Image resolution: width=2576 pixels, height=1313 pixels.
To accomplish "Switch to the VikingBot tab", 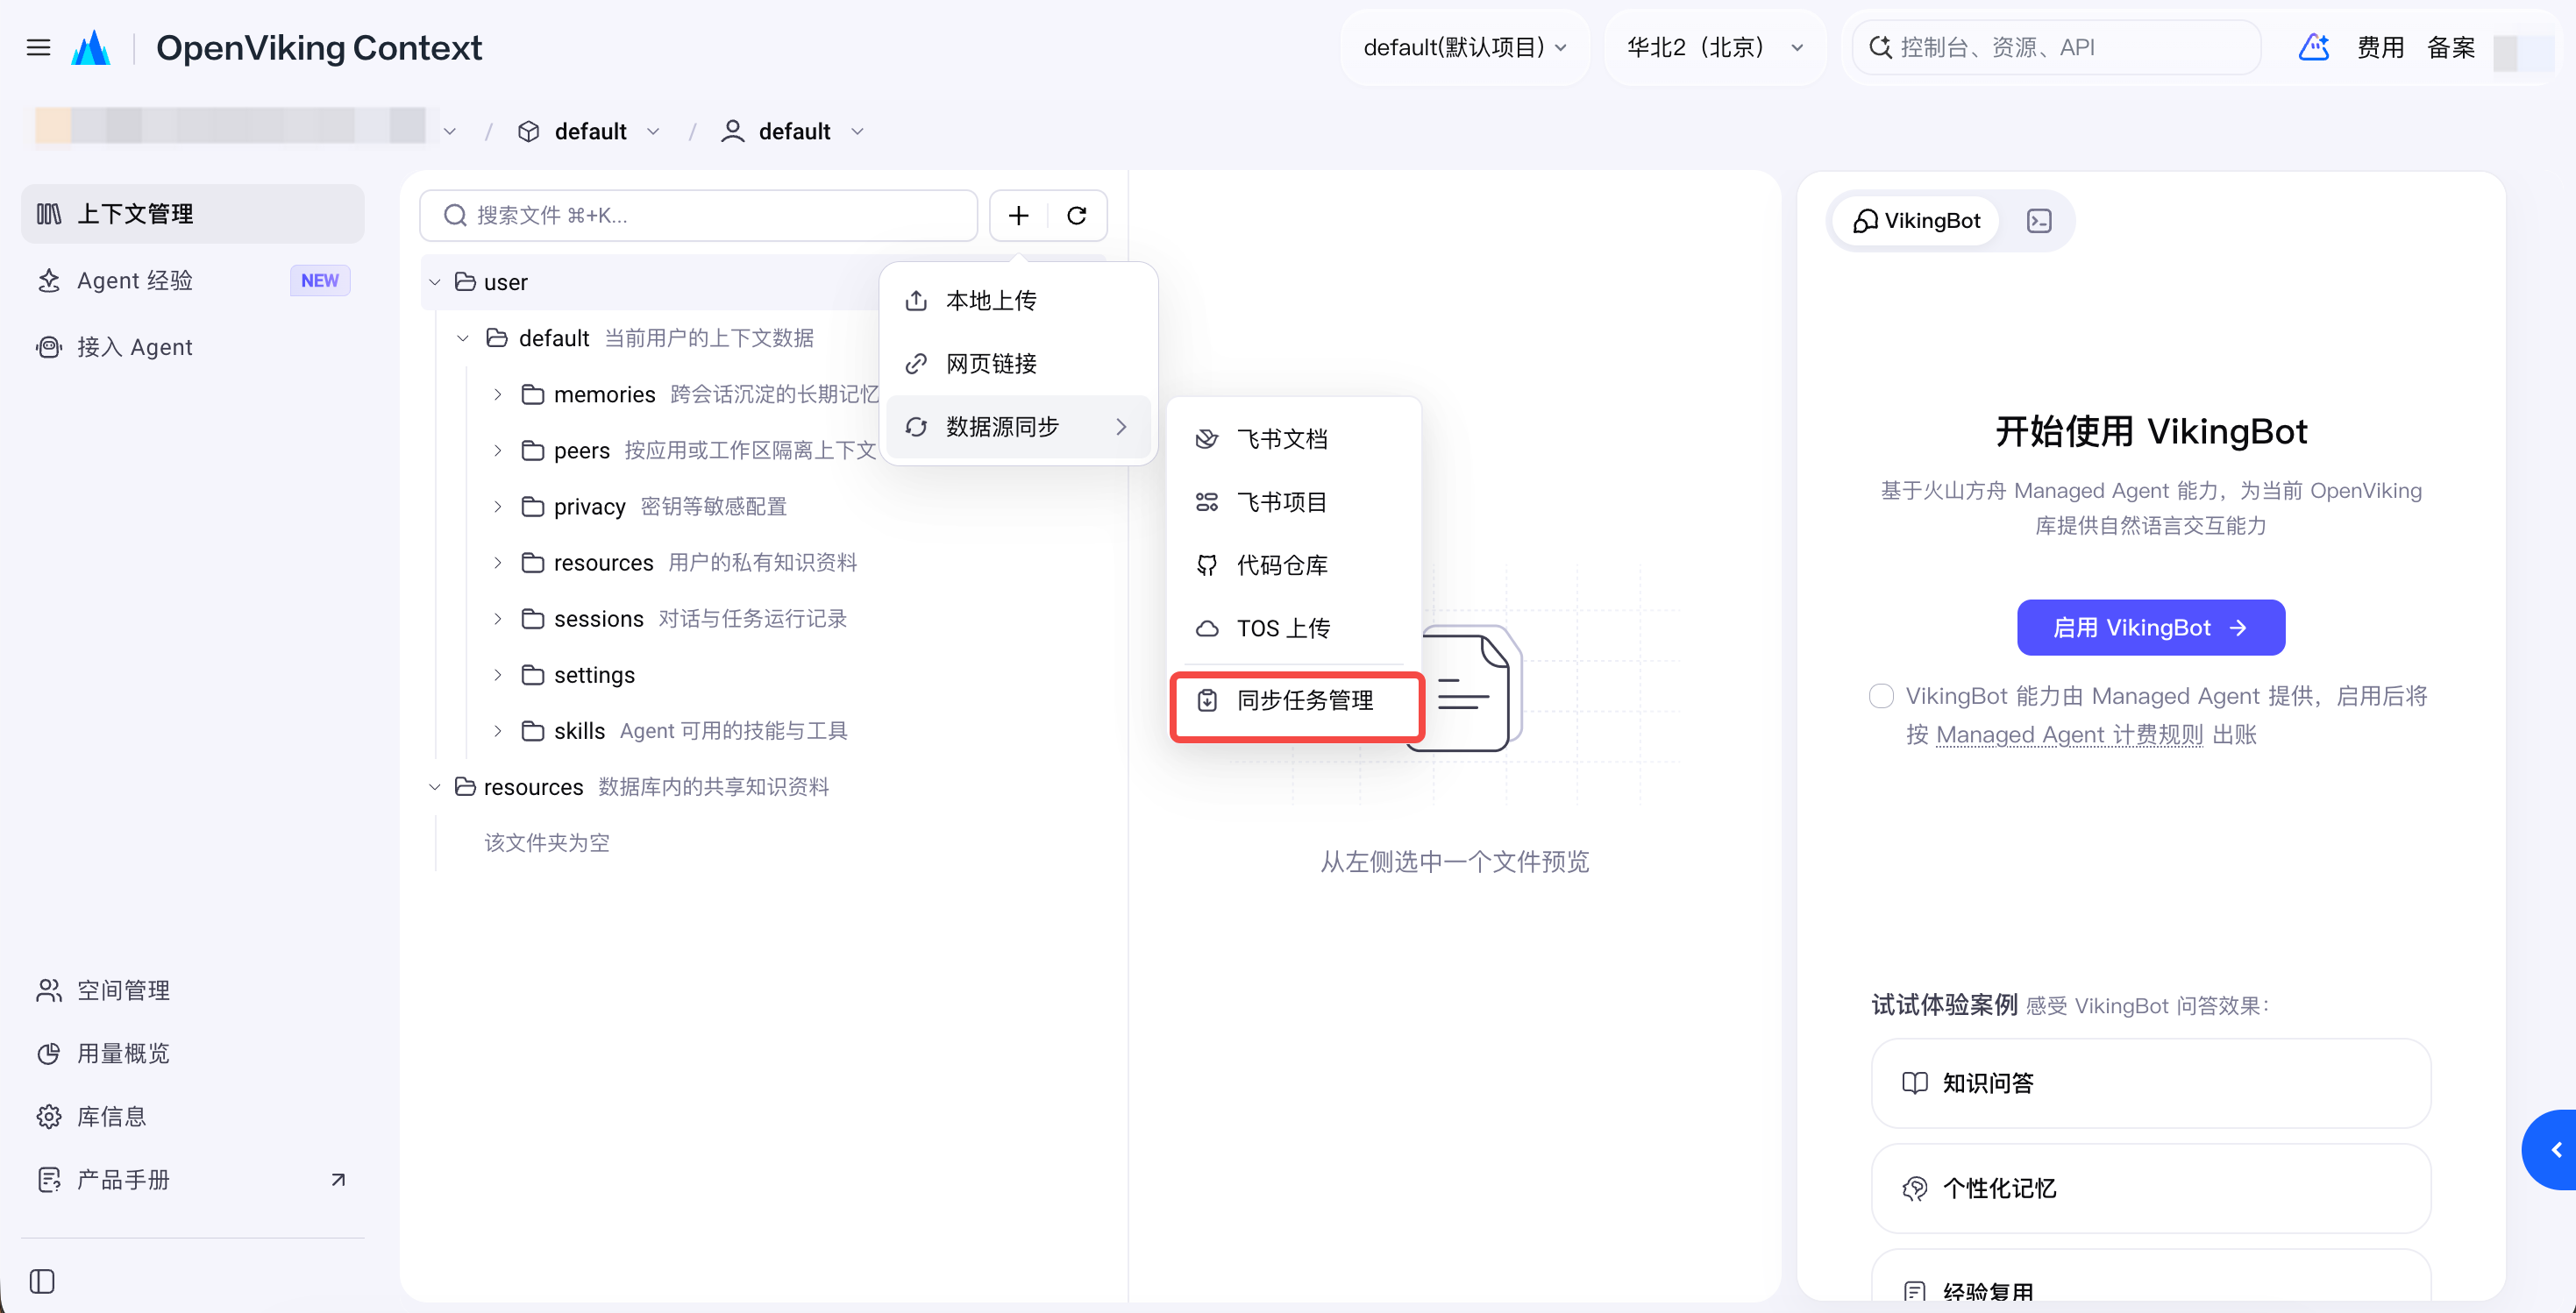I will 1916,221.
